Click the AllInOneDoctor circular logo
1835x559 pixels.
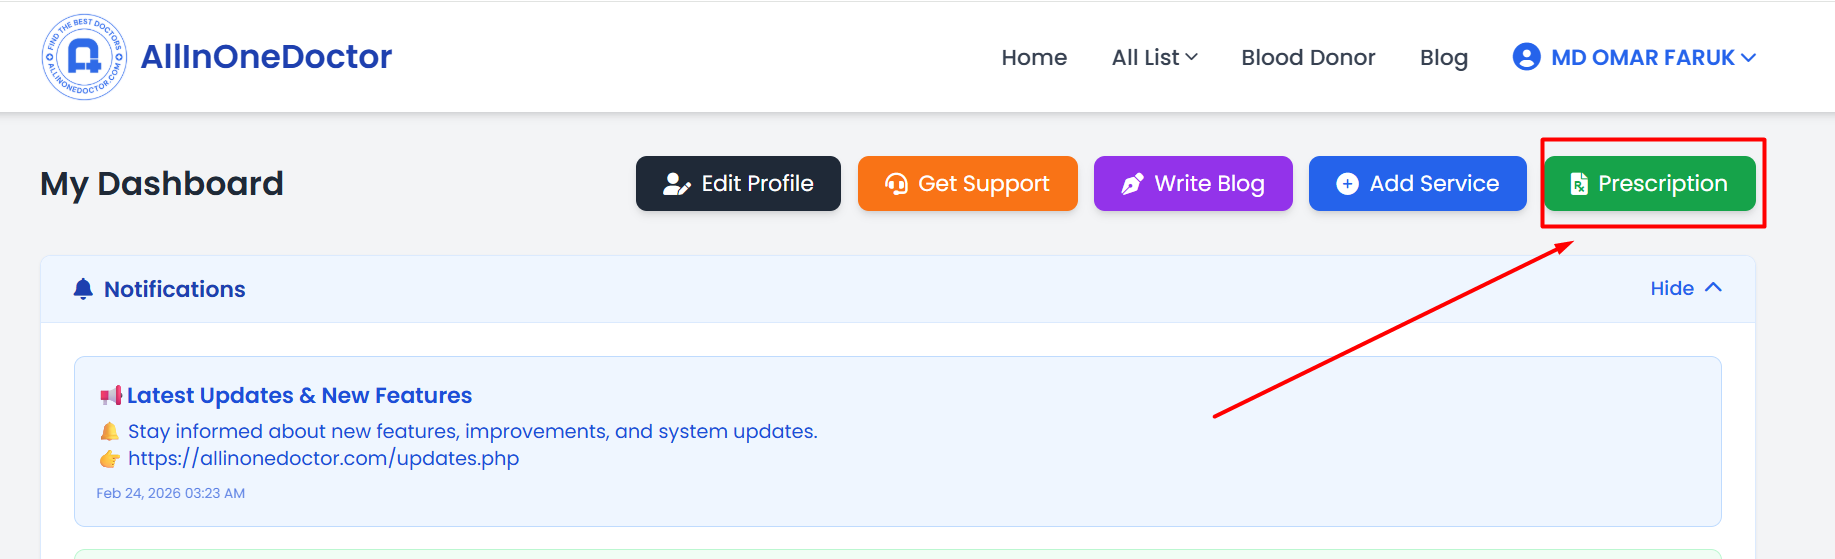pos(84,57)
